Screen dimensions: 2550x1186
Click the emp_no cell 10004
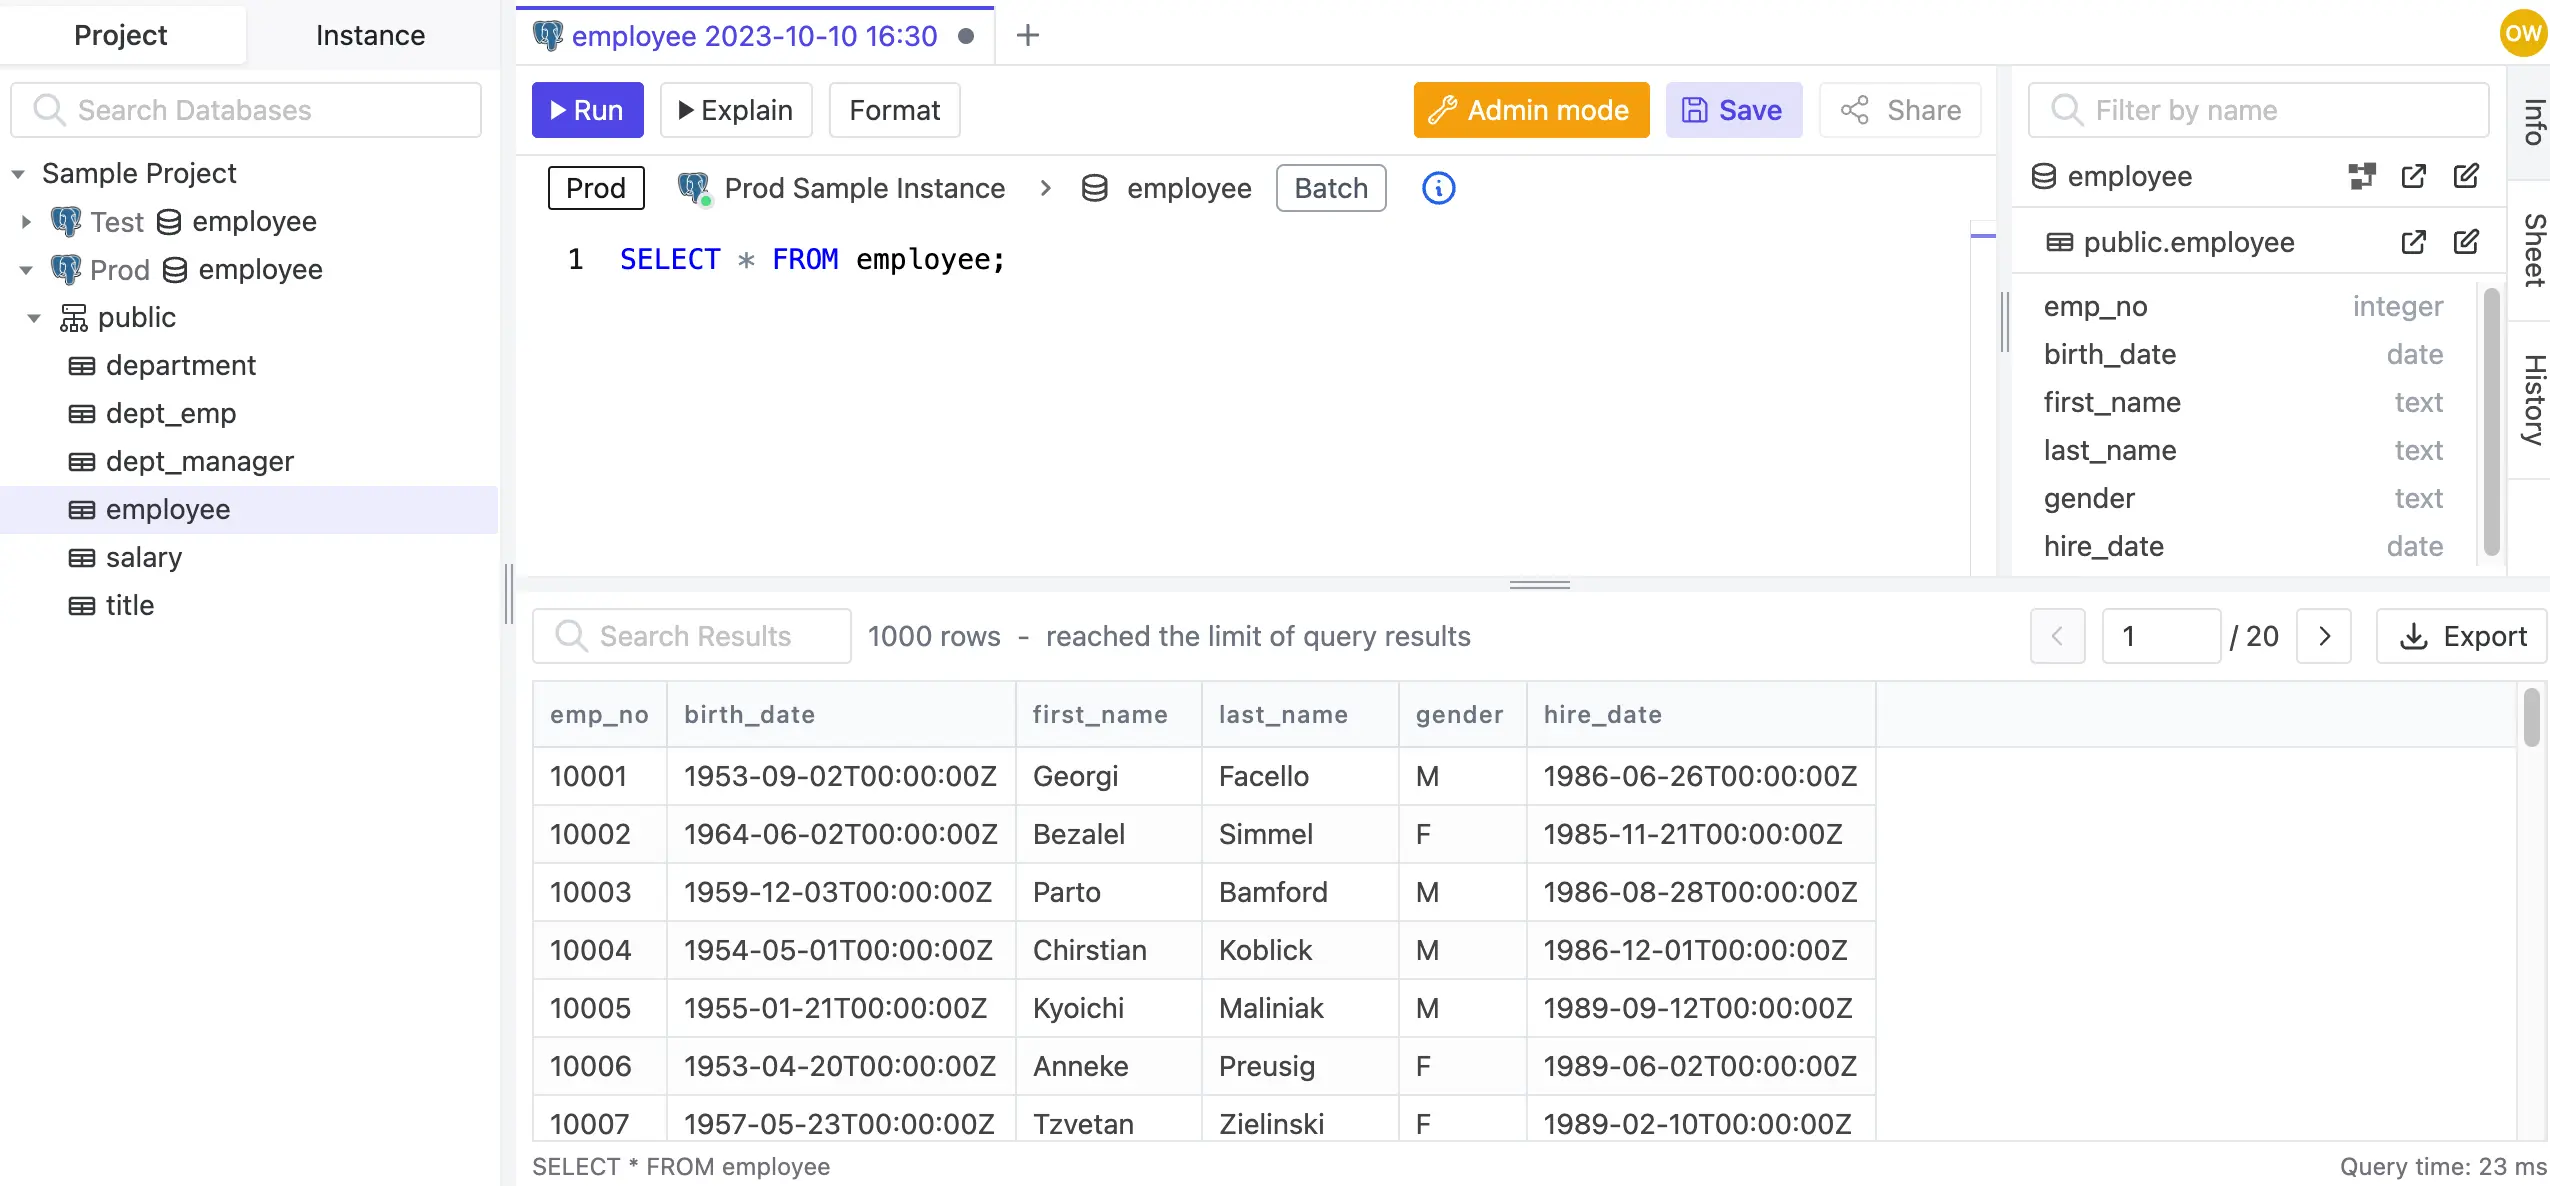point(600,950)
